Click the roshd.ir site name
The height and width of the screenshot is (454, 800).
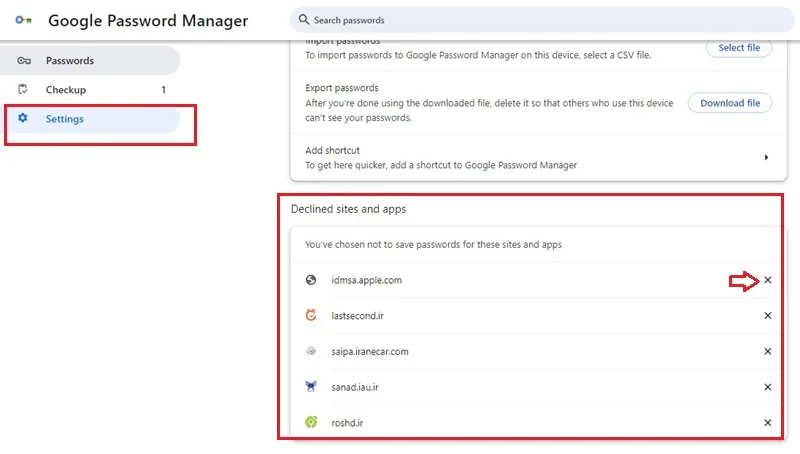[347, 423]
